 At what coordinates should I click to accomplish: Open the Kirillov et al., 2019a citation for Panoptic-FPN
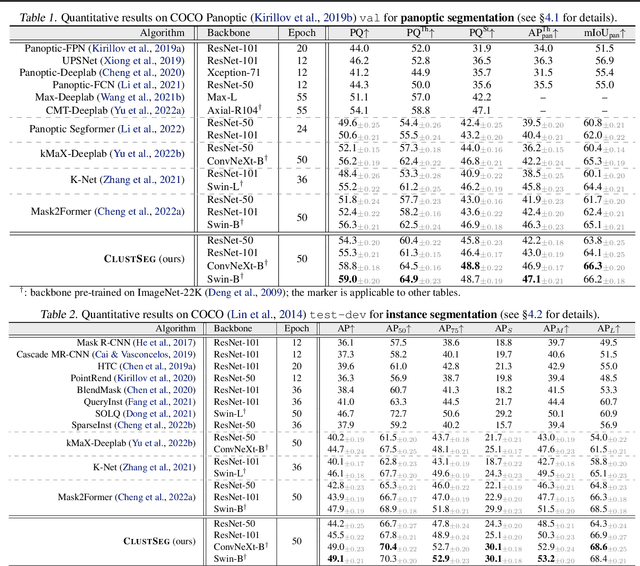pos(141,49)
